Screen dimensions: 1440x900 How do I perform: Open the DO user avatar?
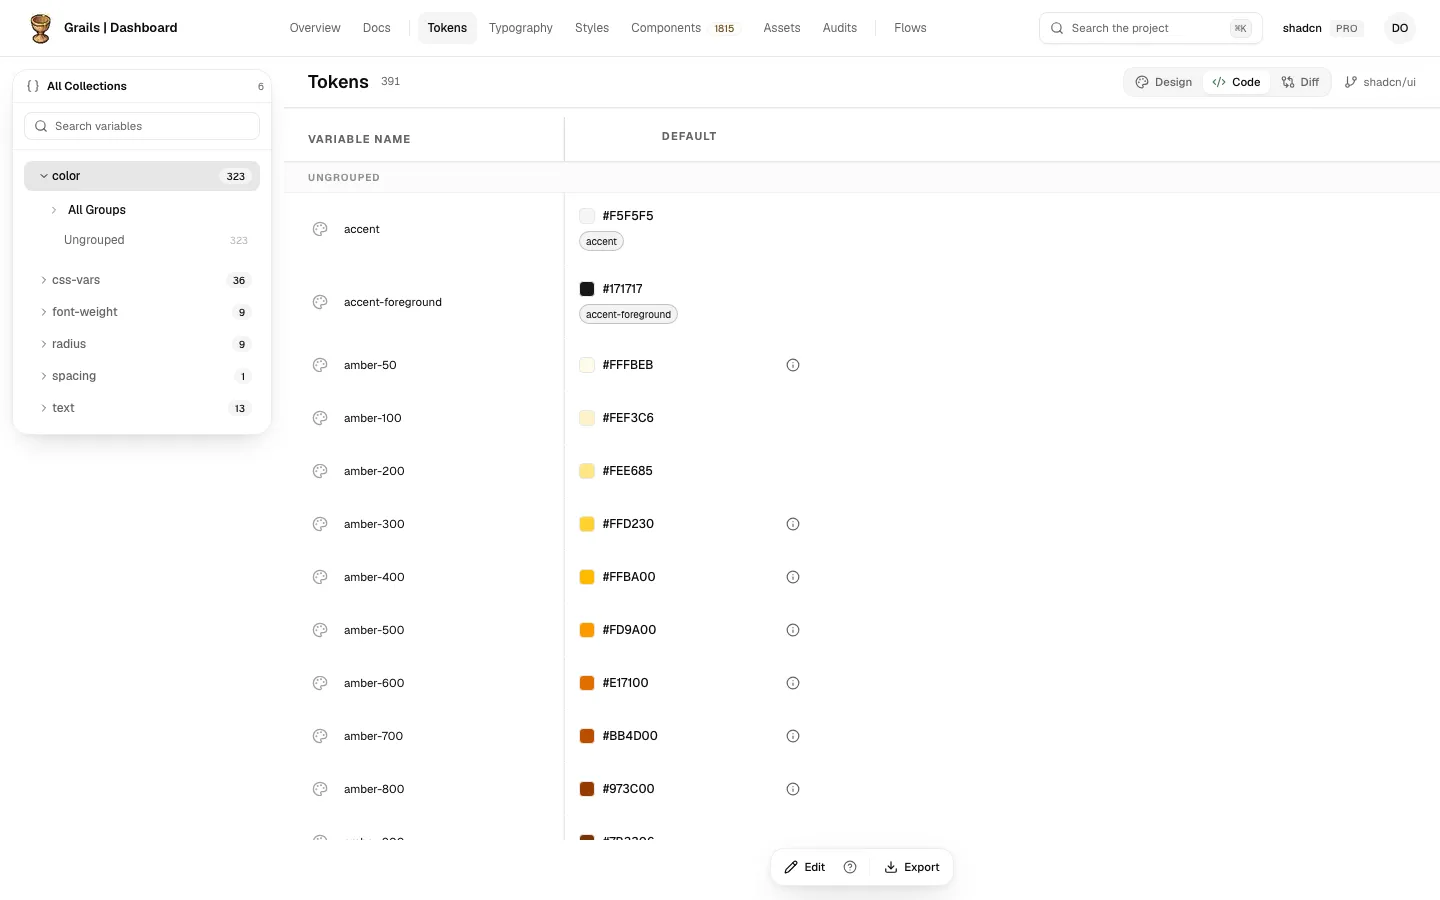coord(1400,28)
